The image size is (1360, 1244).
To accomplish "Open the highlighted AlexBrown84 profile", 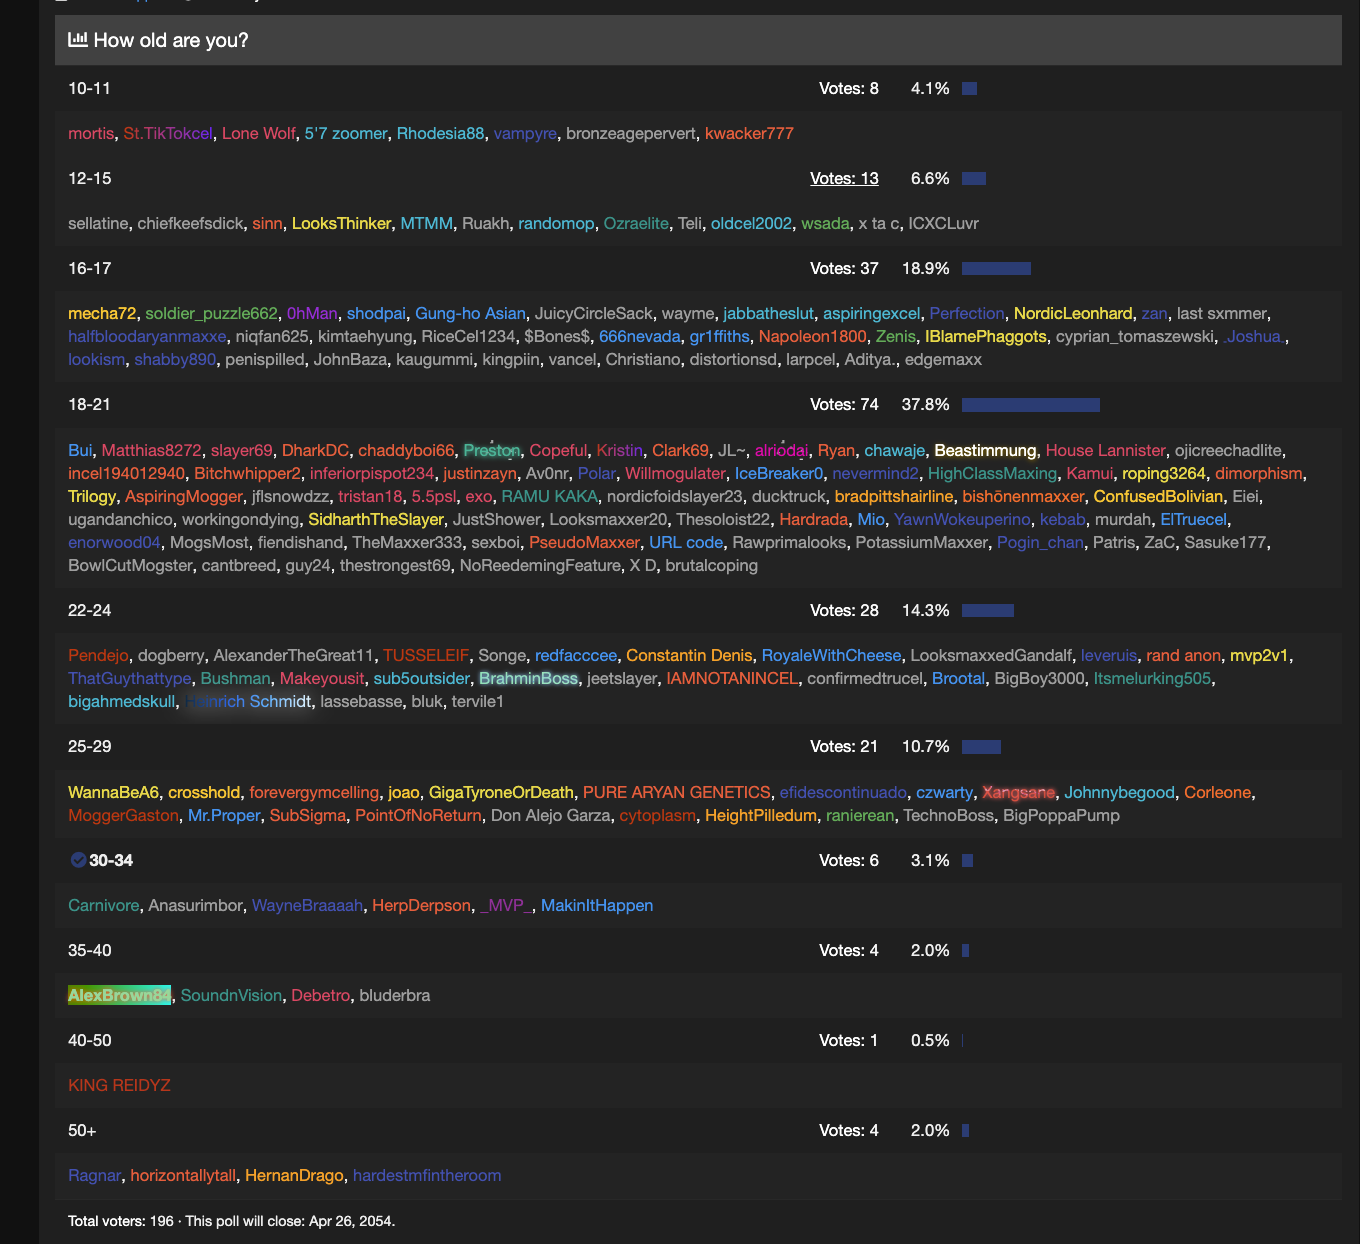I will click(x=120, y=995).
